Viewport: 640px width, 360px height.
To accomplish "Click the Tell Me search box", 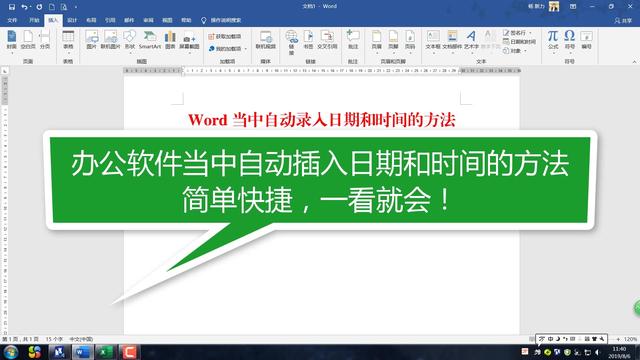I will [x=221, y=20].
